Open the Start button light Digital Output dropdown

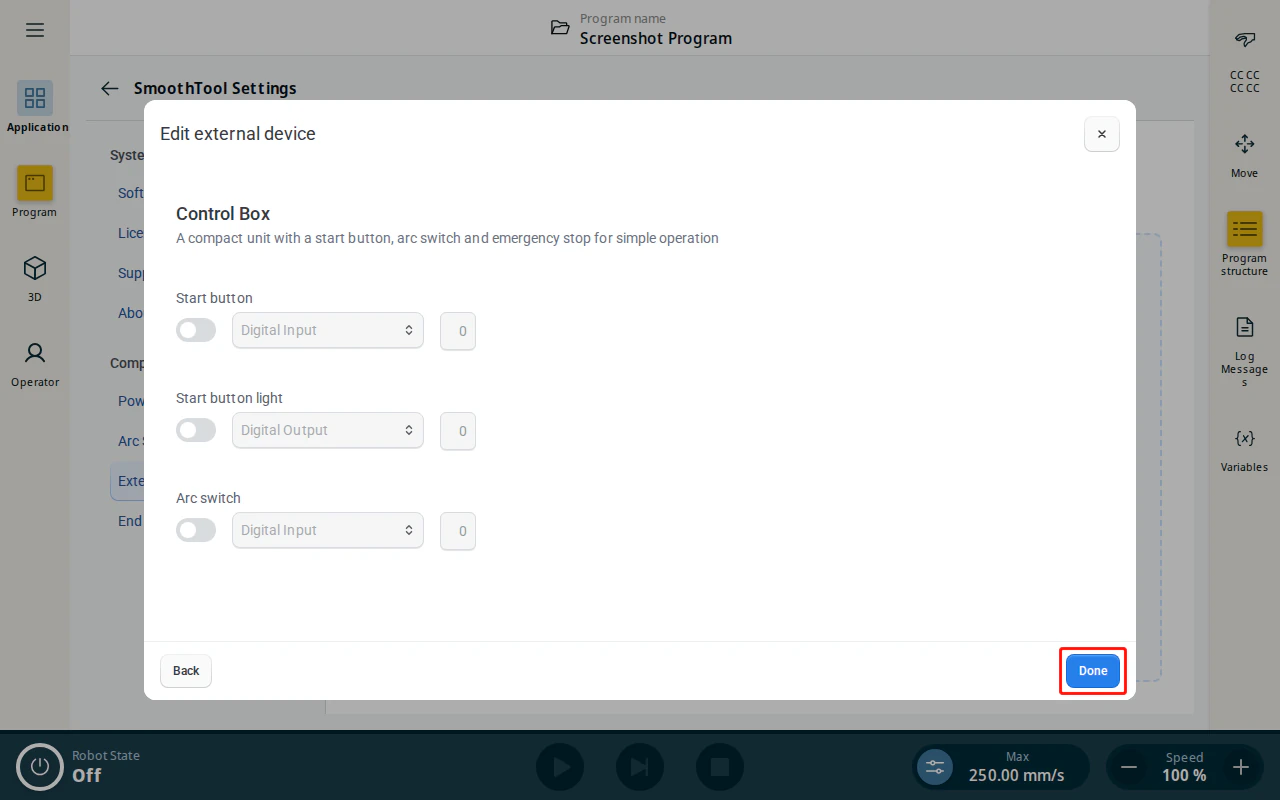(x=328, y=430)
